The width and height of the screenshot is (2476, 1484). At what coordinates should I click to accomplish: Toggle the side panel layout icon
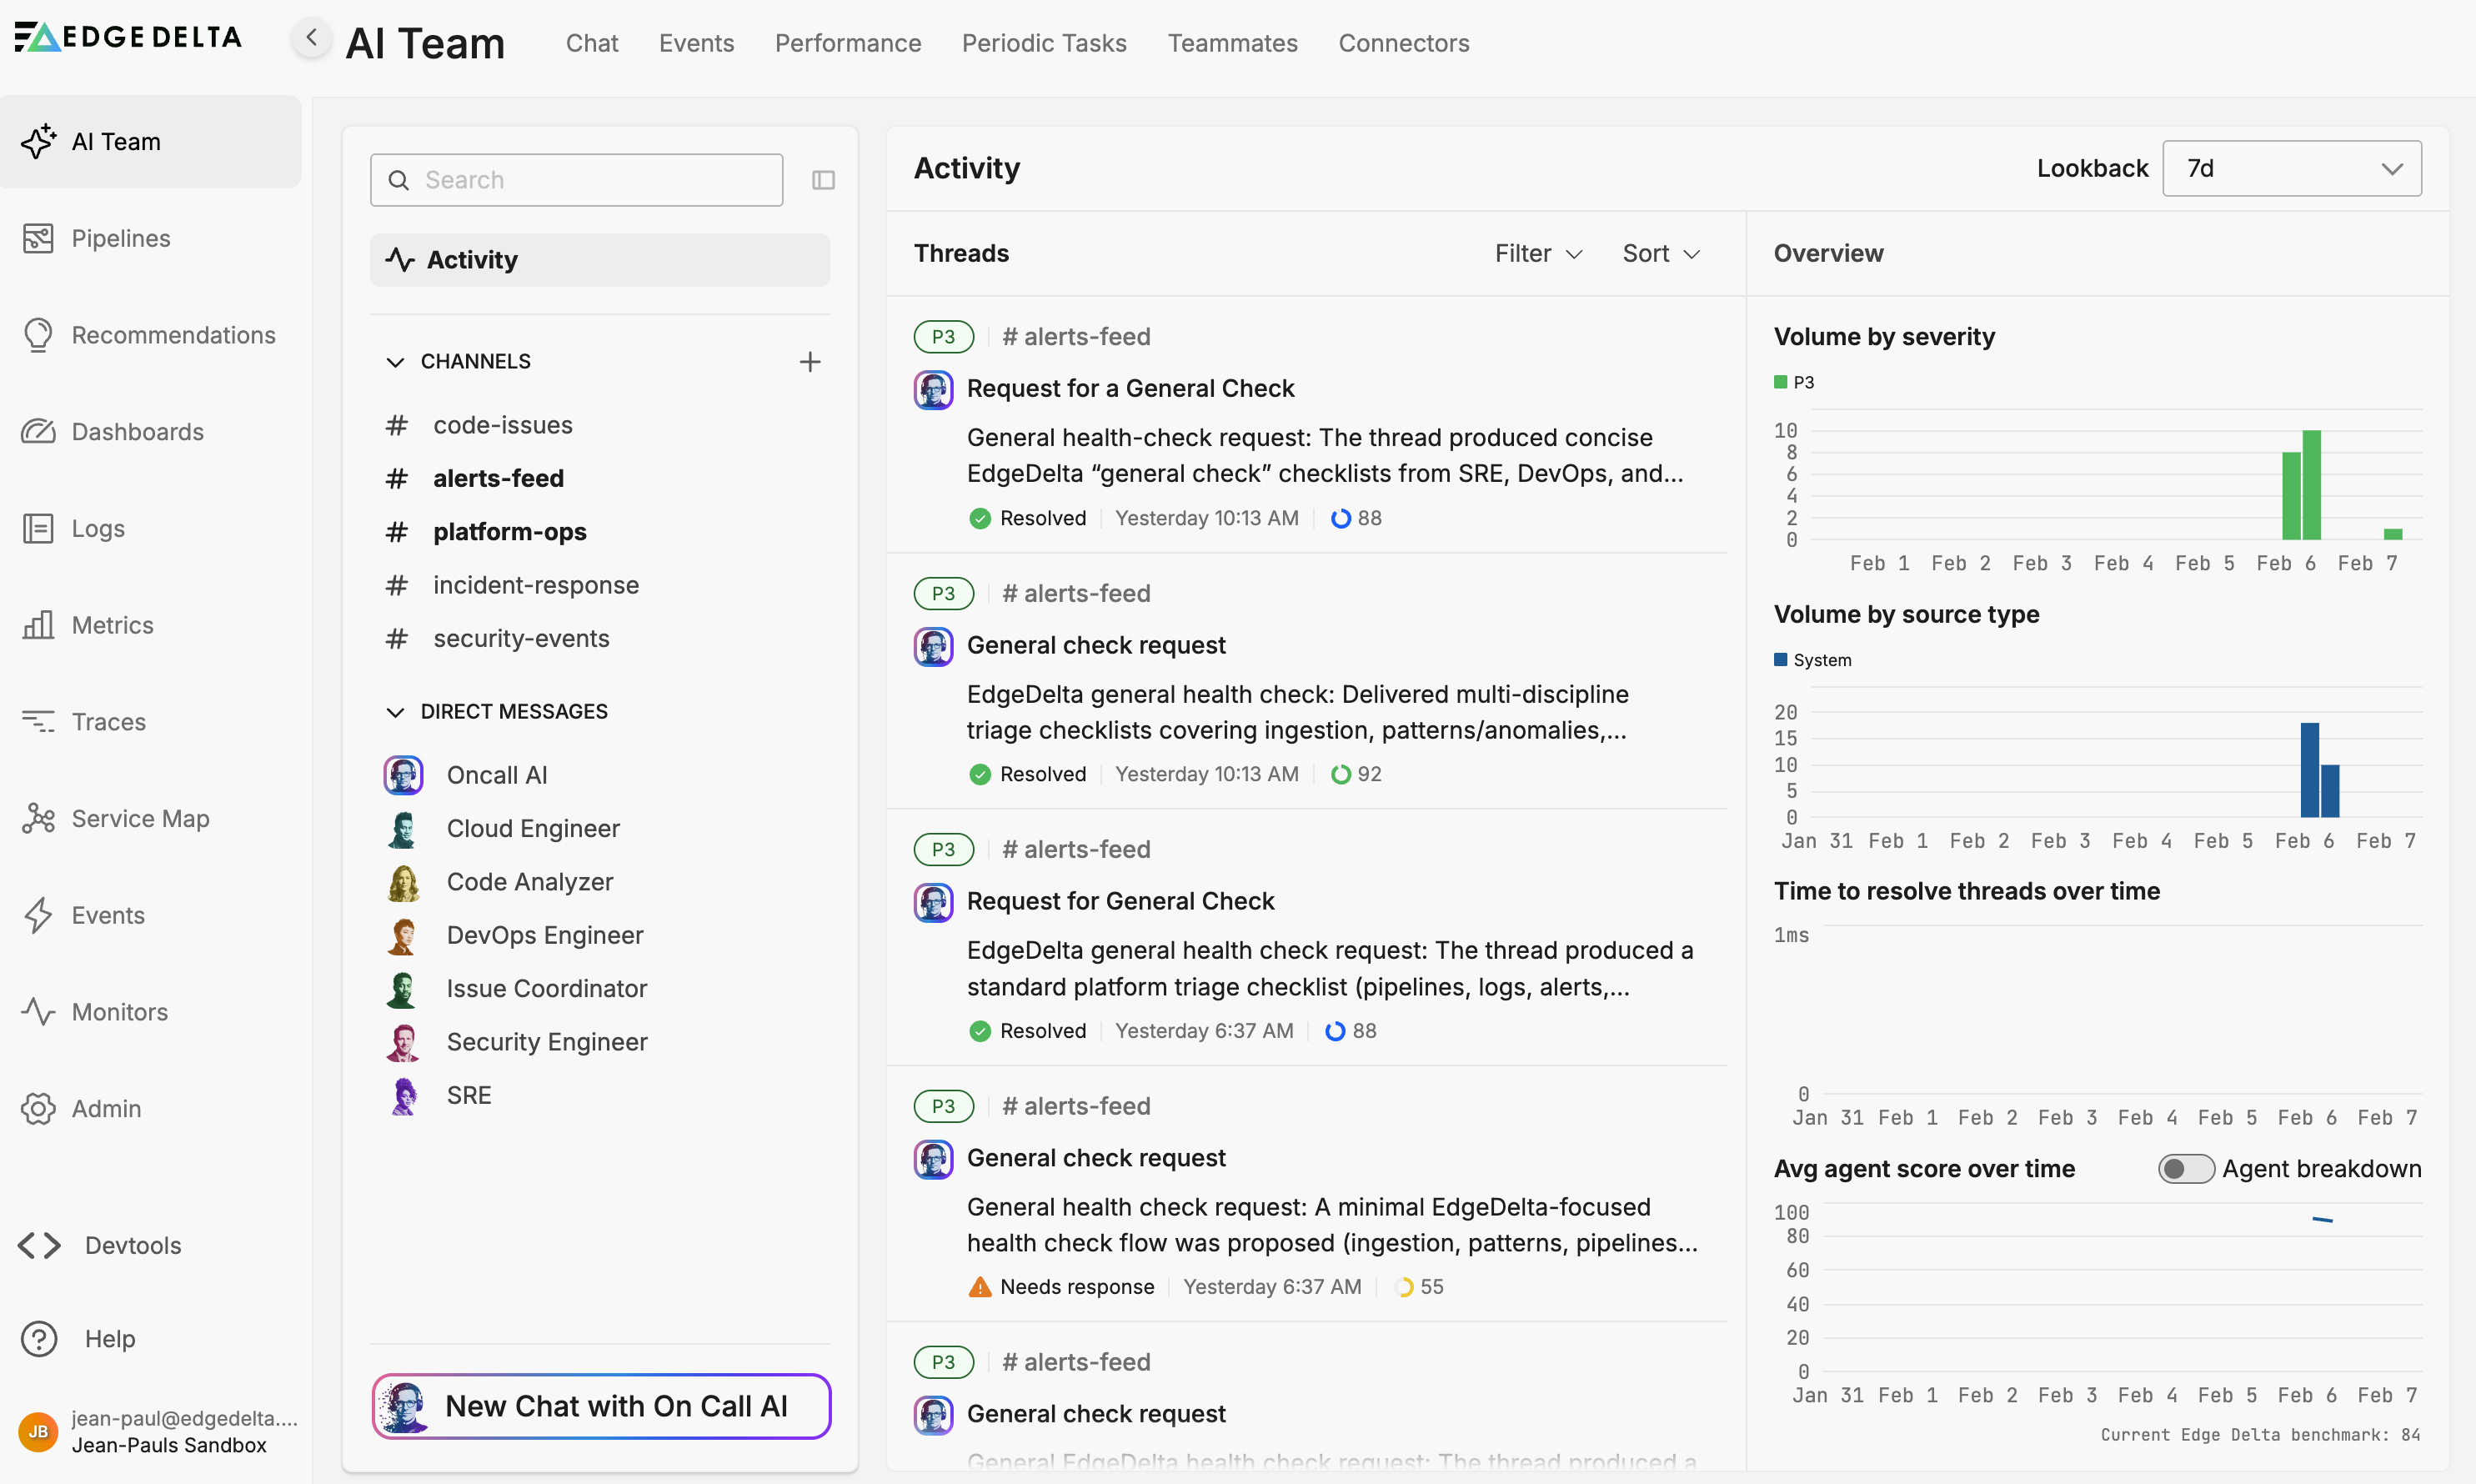click(823, 180)
